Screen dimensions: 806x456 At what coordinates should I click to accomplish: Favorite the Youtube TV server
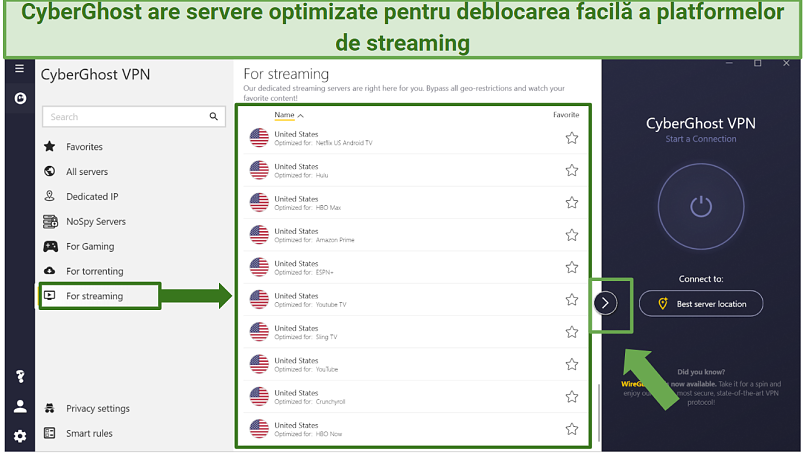(x=572, y=300)
